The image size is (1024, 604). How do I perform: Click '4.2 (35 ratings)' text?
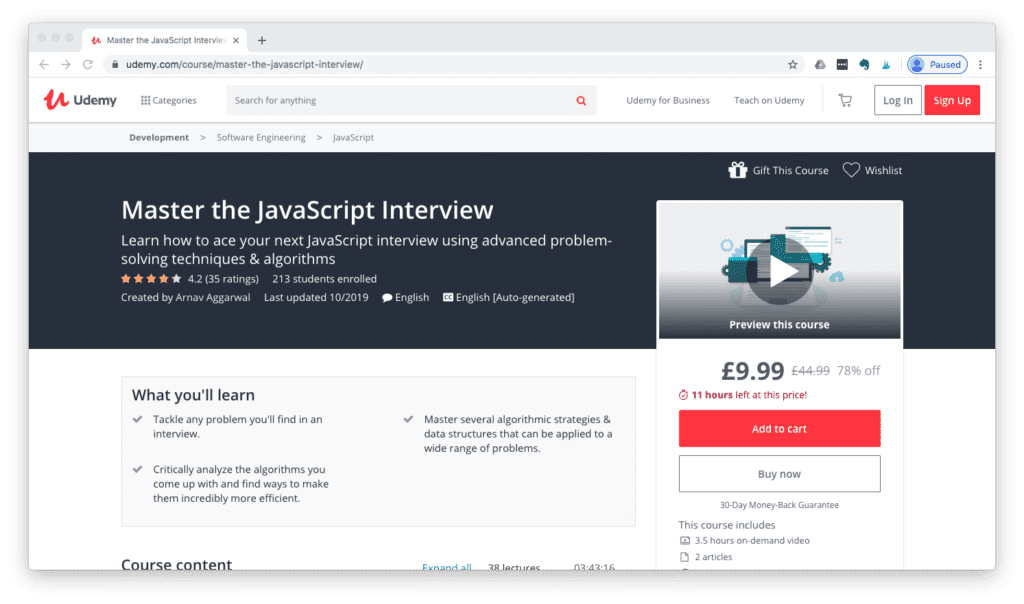(x=223, y=279)
